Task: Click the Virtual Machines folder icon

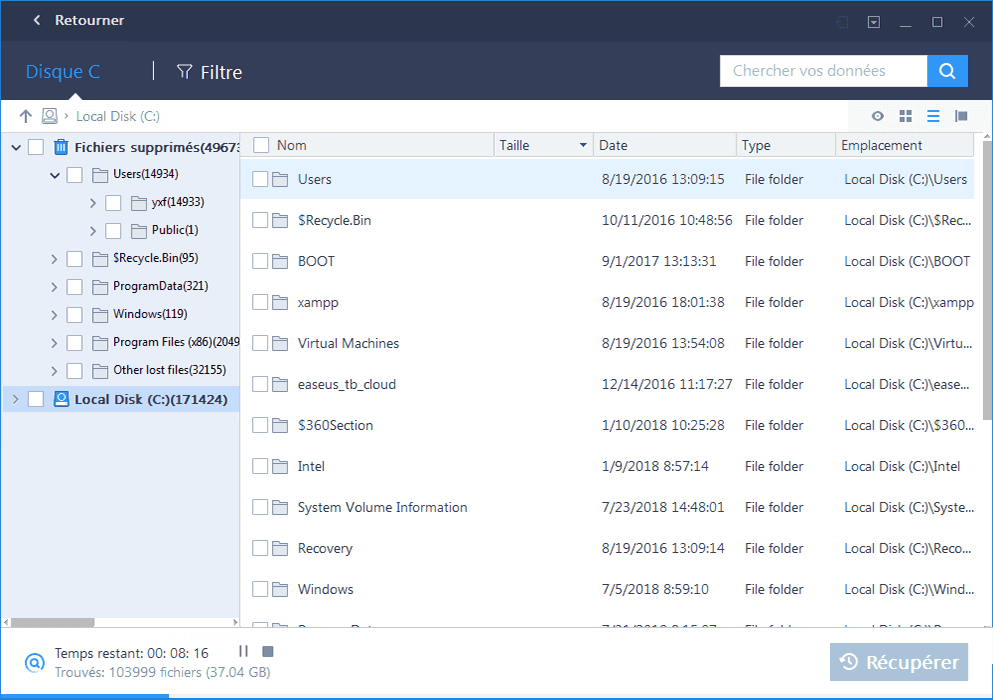Action: pyautogui.click(x=280, y=343)
